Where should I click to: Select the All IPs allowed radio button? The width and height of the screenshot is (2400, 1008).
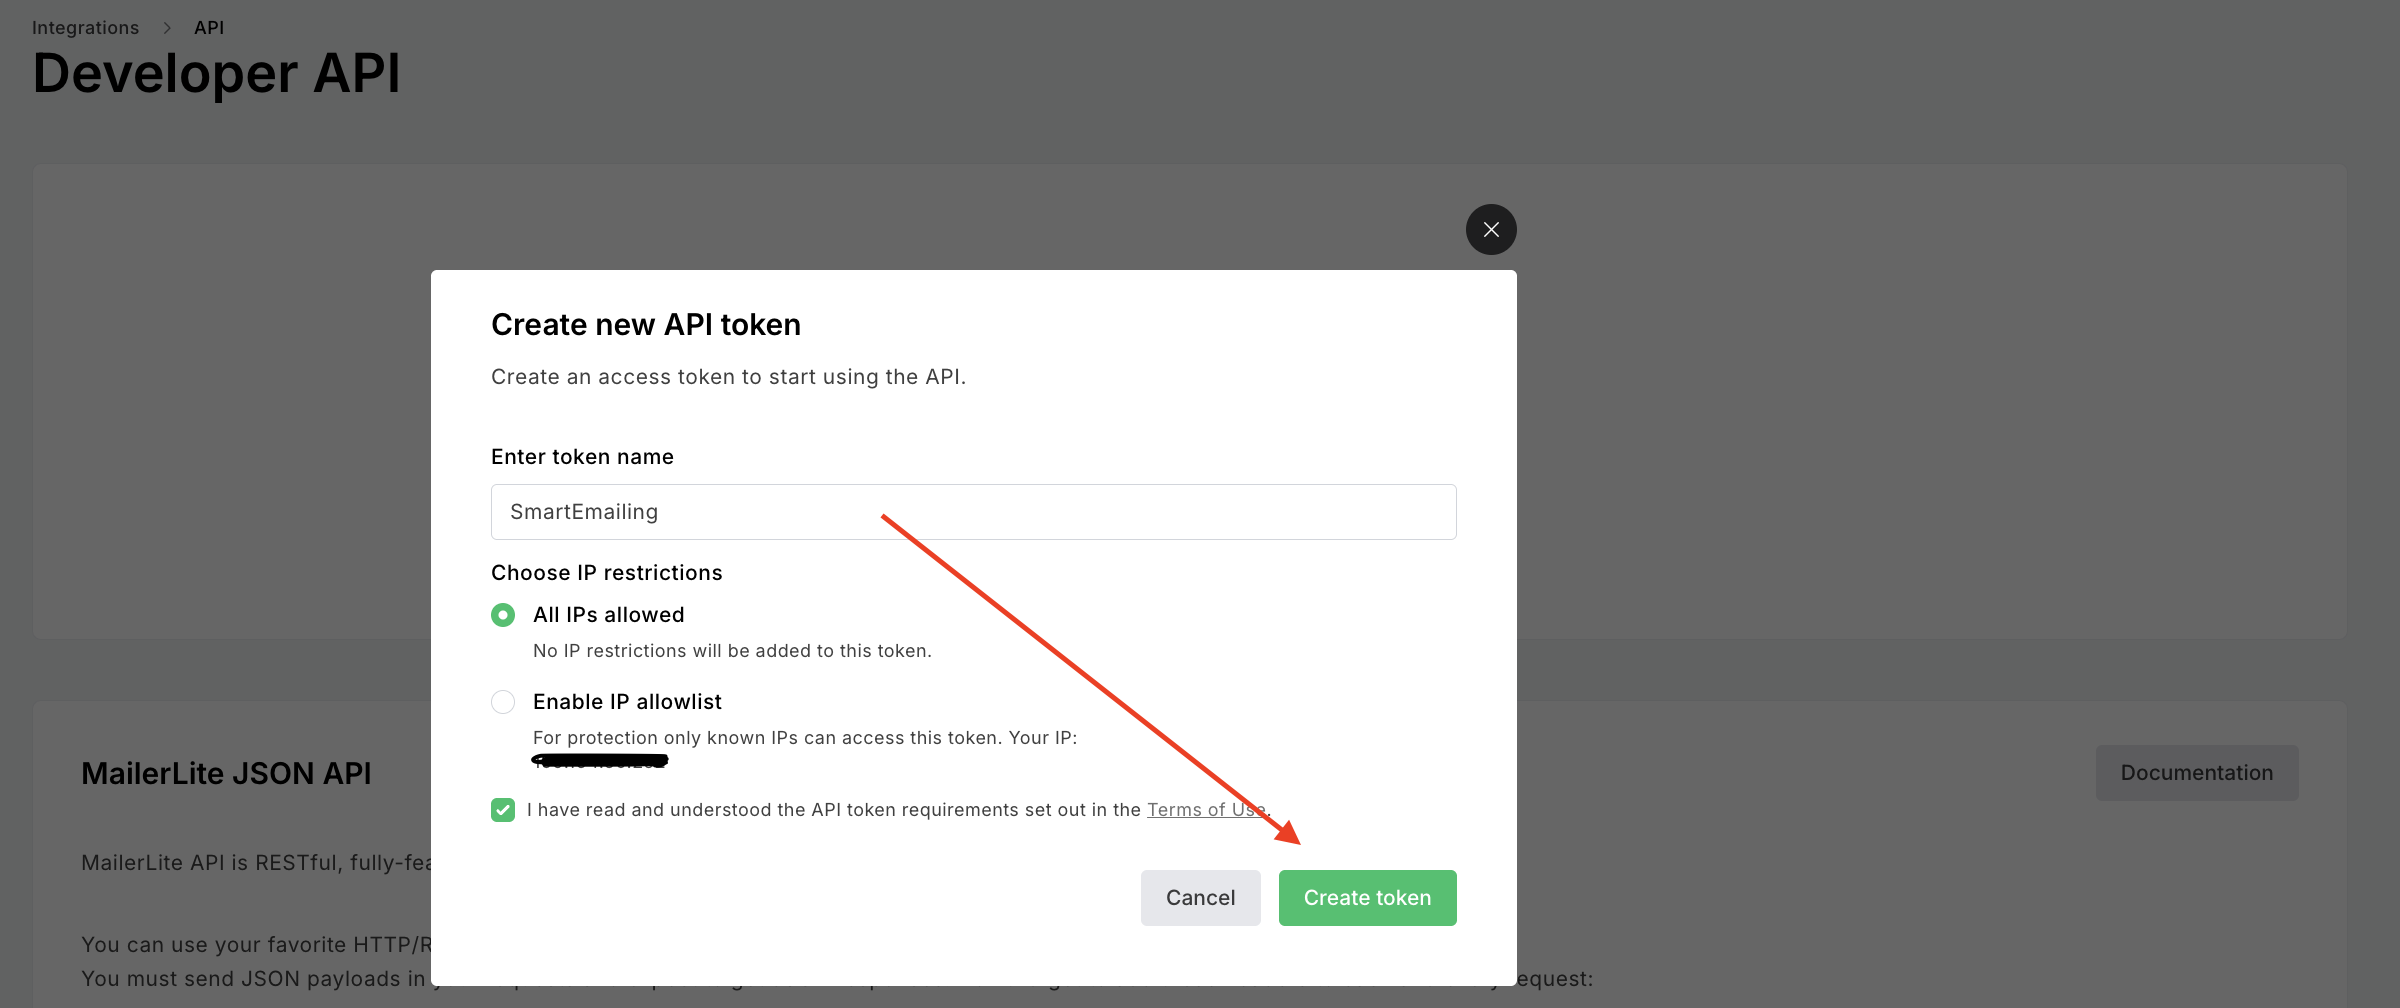pos(503,615)
